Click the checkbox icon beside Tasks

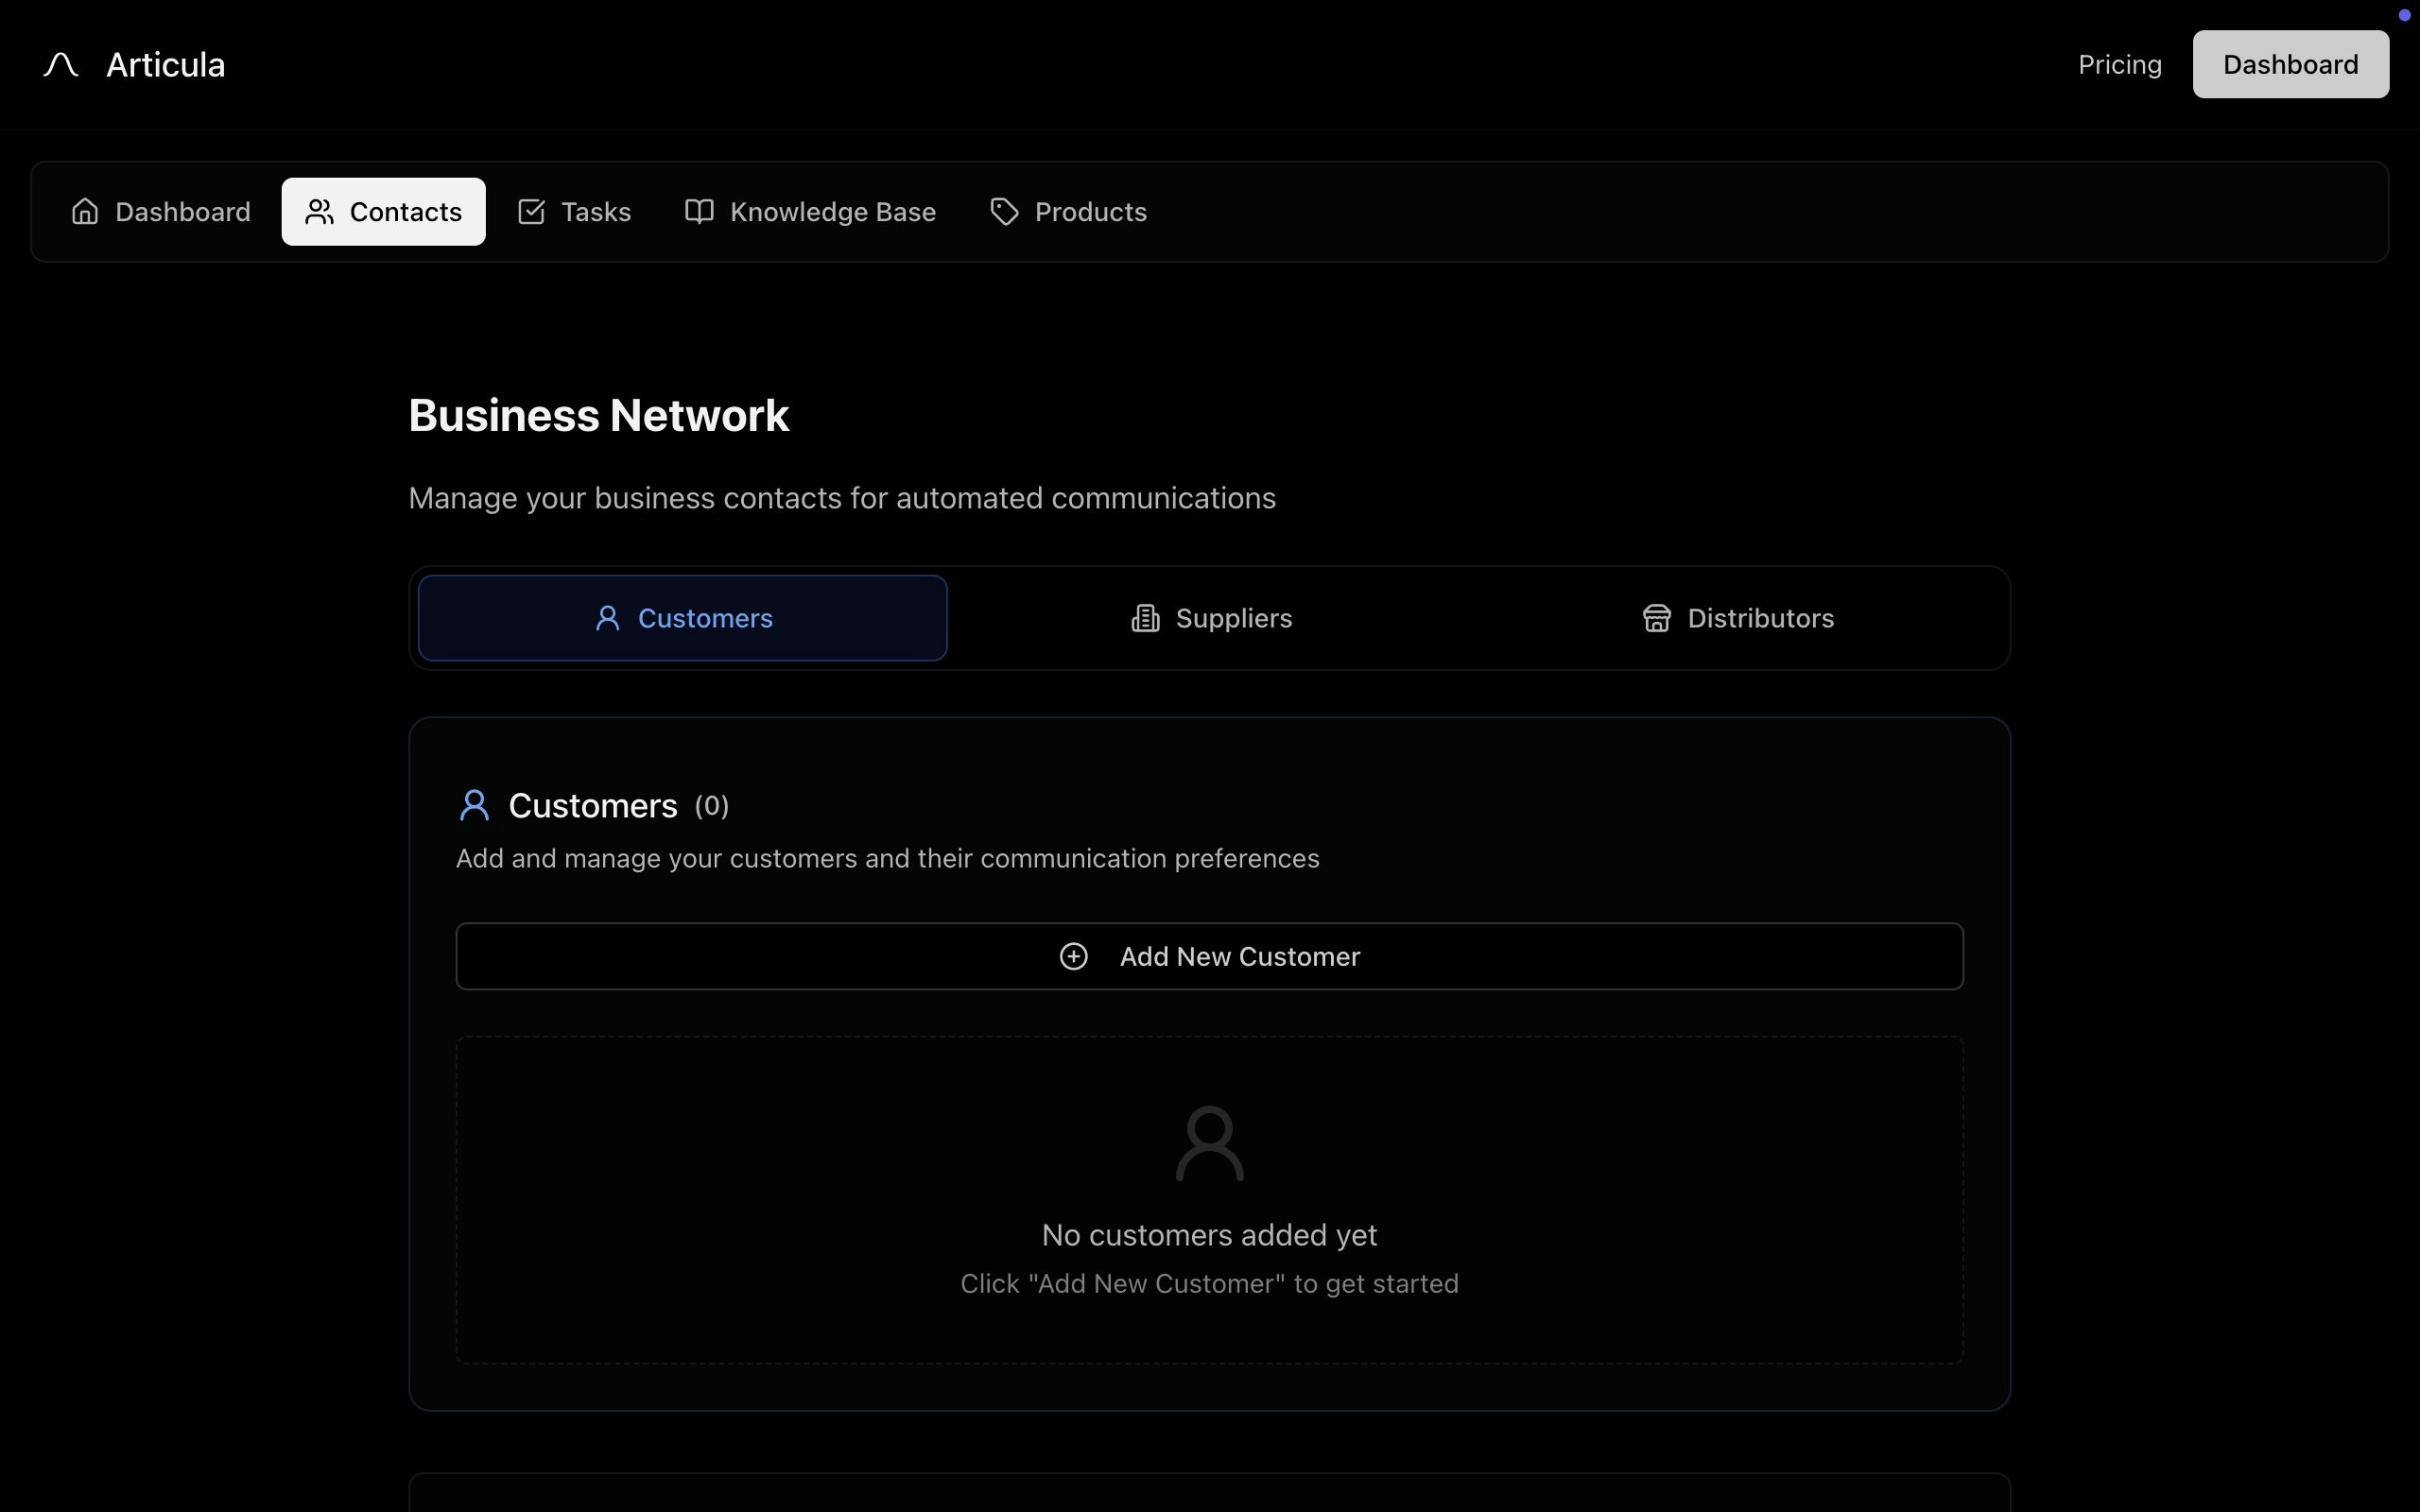coord(531,212)
